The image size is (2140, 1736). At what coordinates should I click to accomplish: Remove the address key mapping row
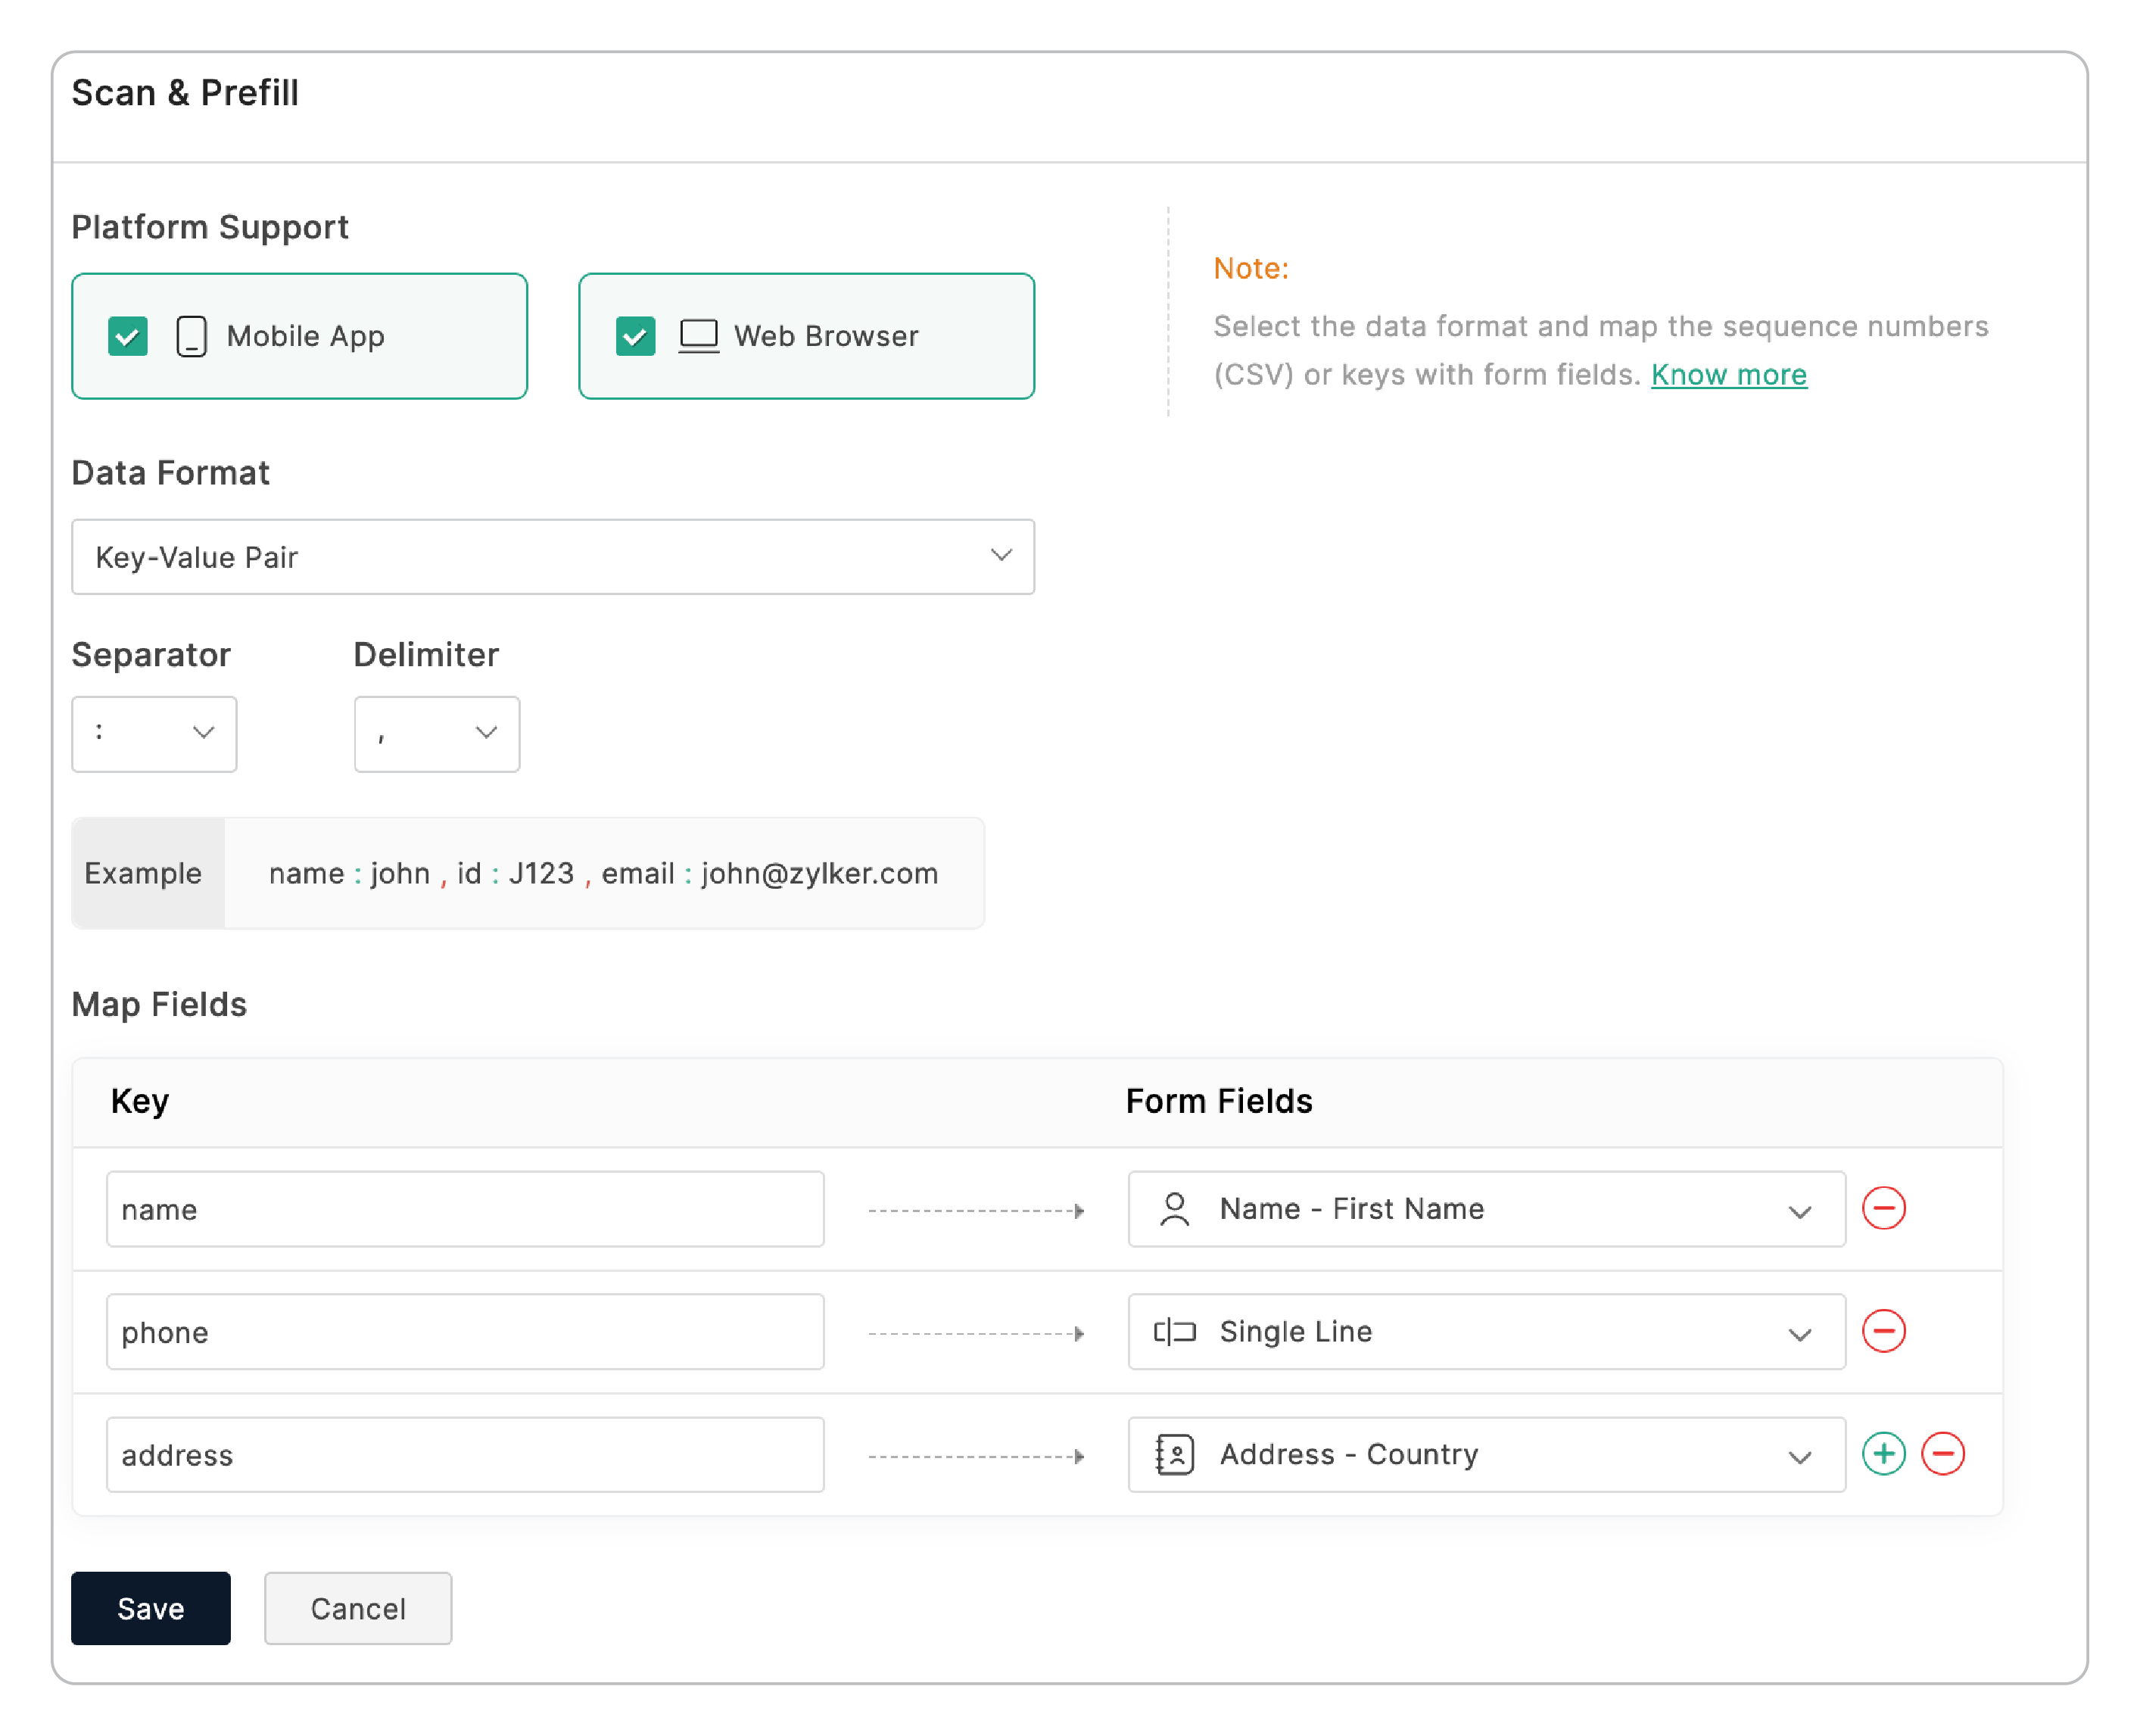(x=1943, y=1454)
